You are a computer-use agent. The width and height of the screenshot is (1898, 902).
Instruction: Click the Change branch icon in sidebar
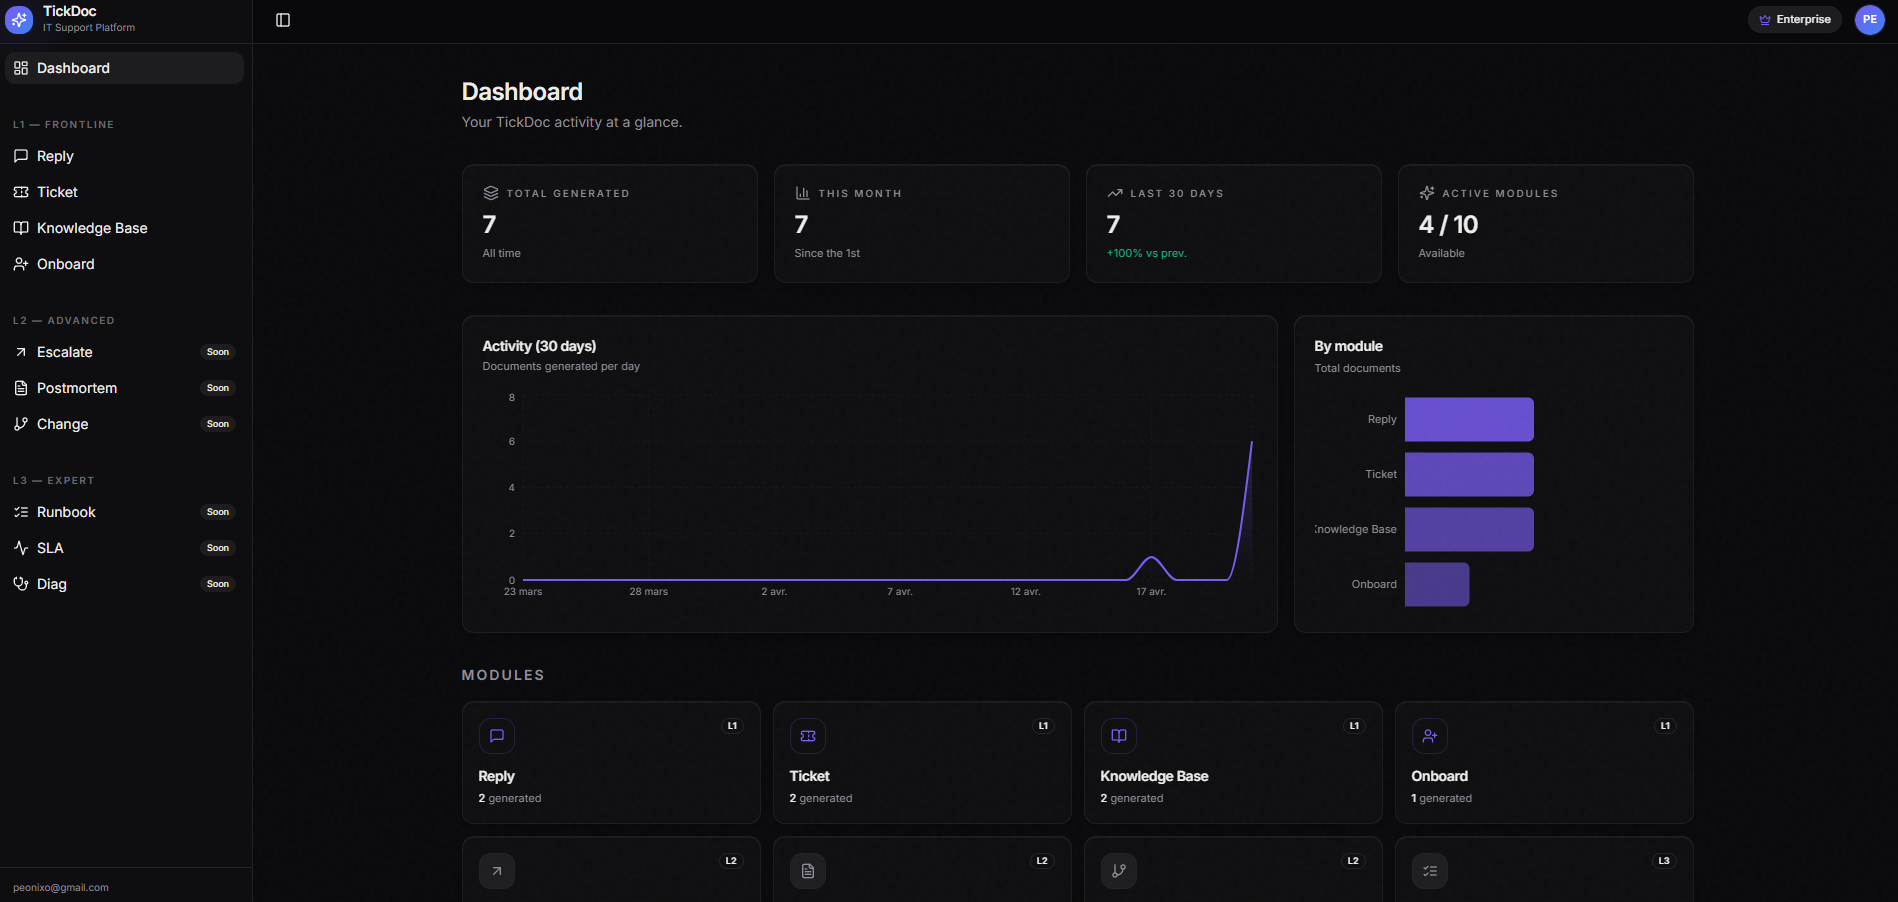click(22, 423)
